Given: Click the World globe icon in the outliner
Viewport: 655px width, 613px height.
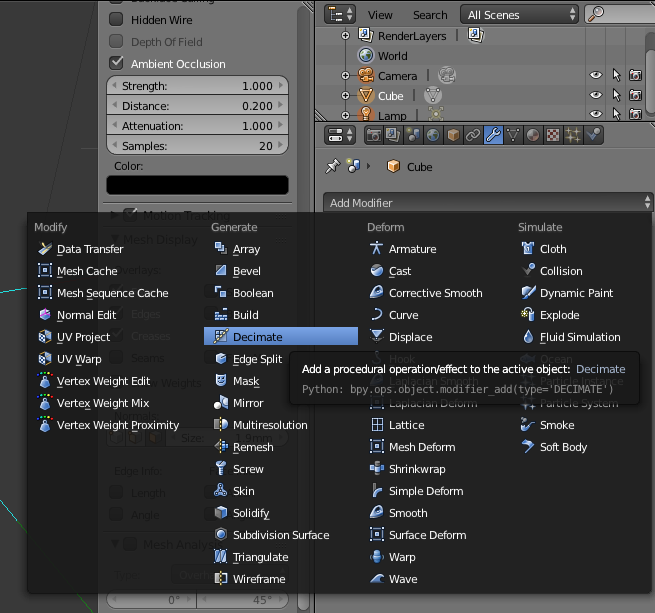Looking at the screenshot, I should click(x=366, y=56).
